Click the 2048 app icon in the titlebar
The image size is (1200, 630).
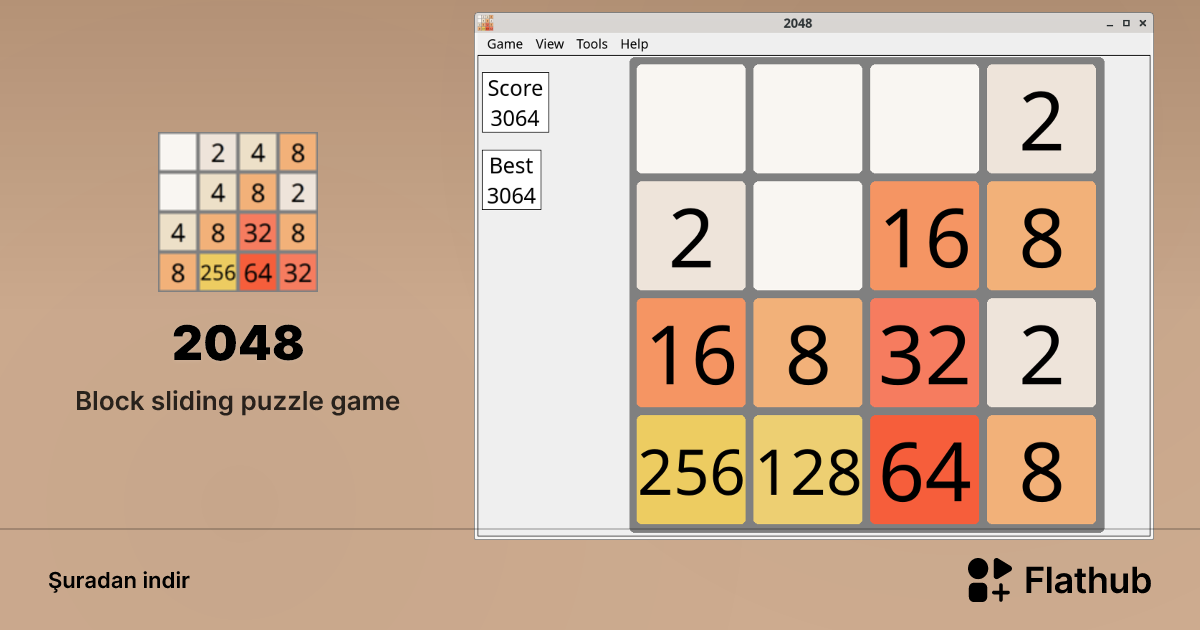484,22
